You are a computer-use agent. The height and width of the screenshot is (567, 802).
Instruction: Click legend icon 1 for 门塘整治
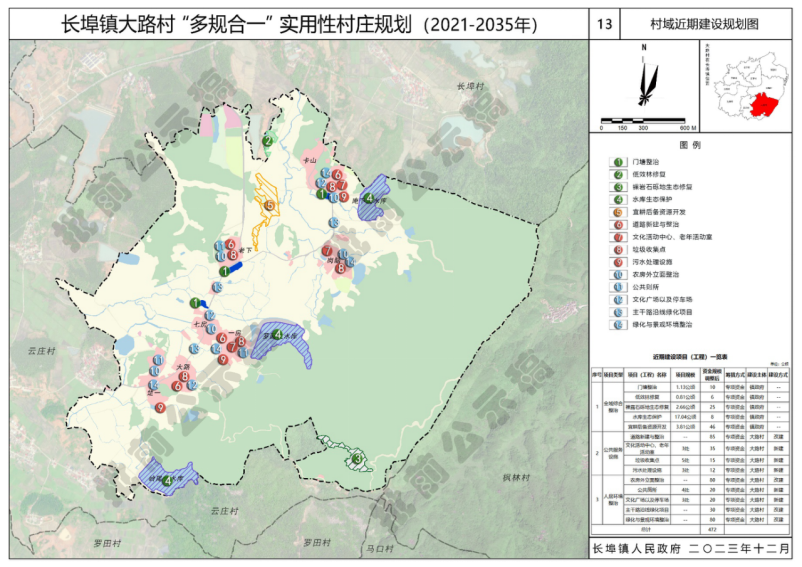(x=620, y=161)
